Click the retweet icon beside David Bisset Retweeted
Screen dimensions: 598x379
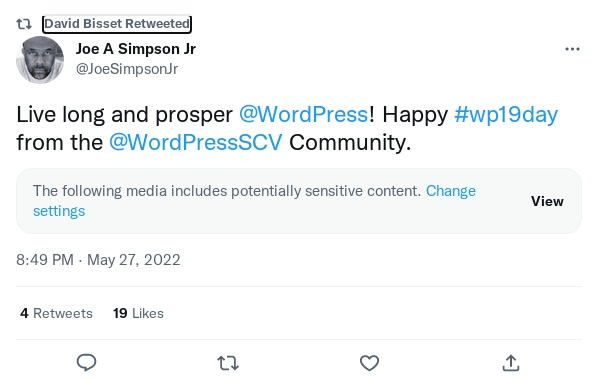click(x=24, y=24)
